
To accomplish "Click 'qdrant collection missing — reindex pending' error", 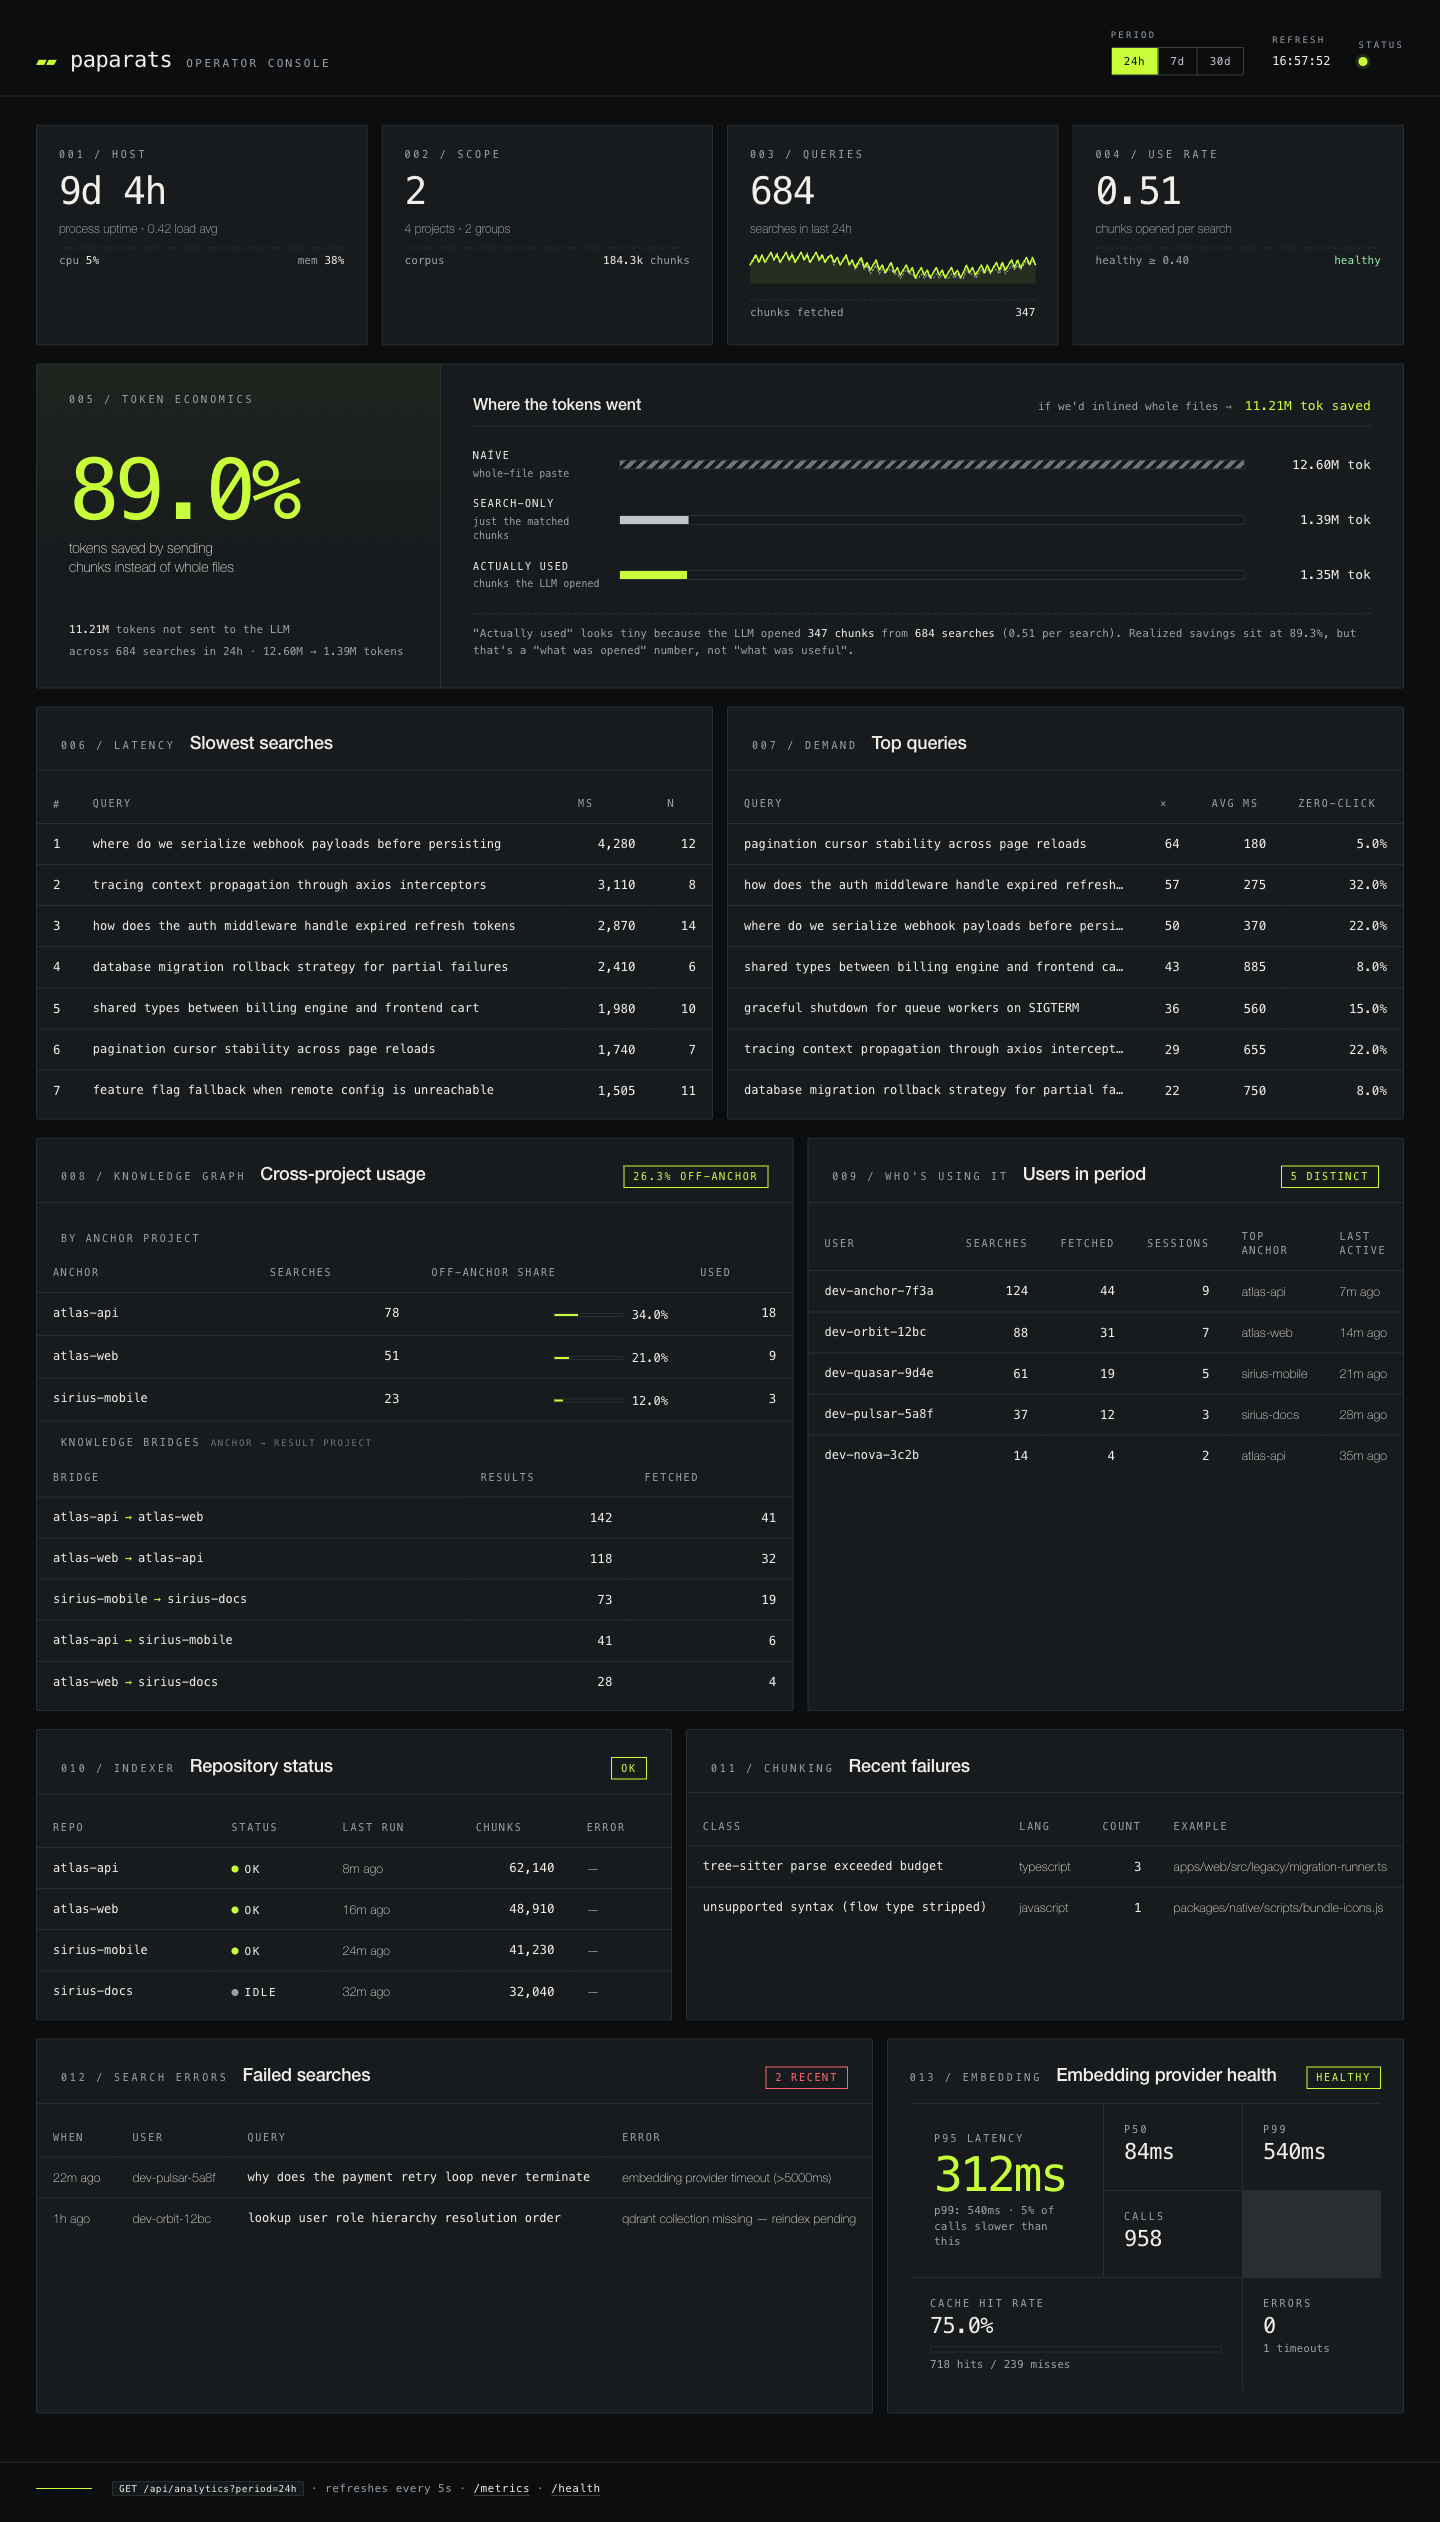I will tap(739, 2219).
